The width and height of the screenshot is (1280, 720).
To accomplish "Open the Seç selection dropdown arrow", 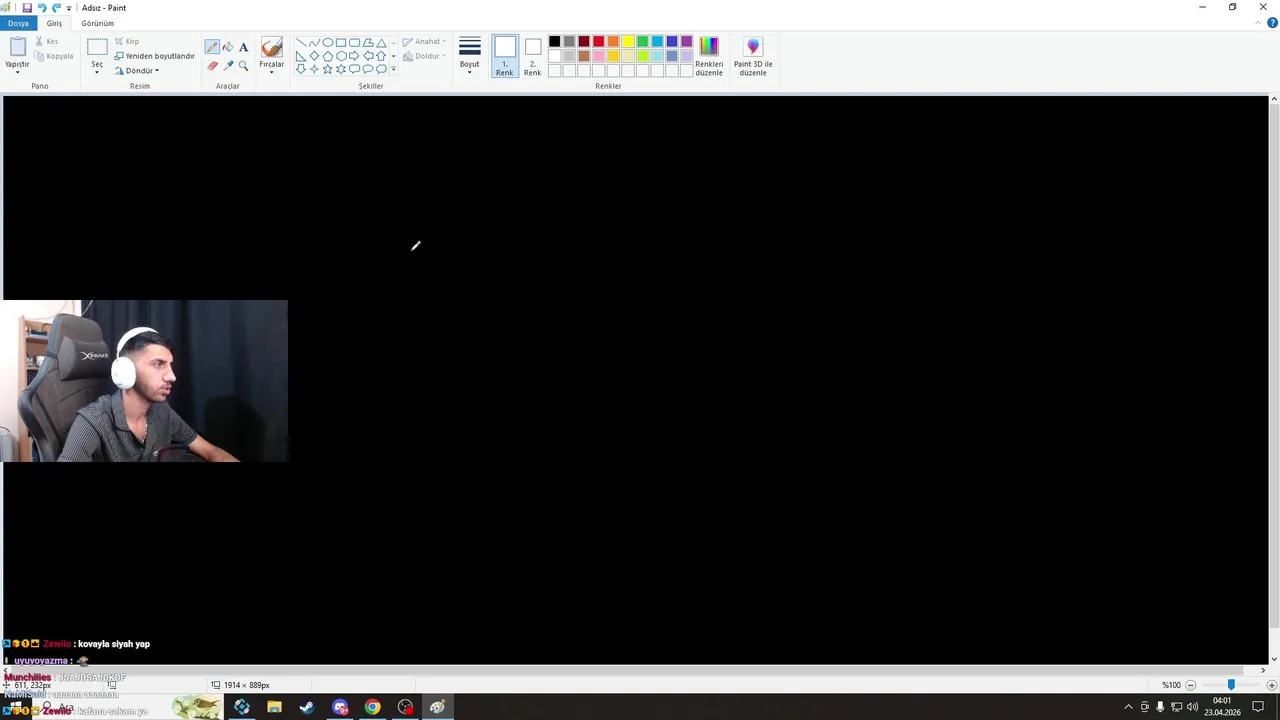I will (x=97, y=72).
